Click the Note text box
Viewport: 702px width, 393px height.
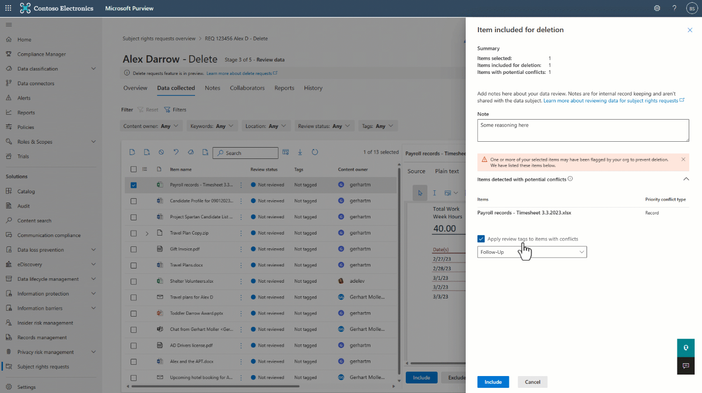coord(583,130)
